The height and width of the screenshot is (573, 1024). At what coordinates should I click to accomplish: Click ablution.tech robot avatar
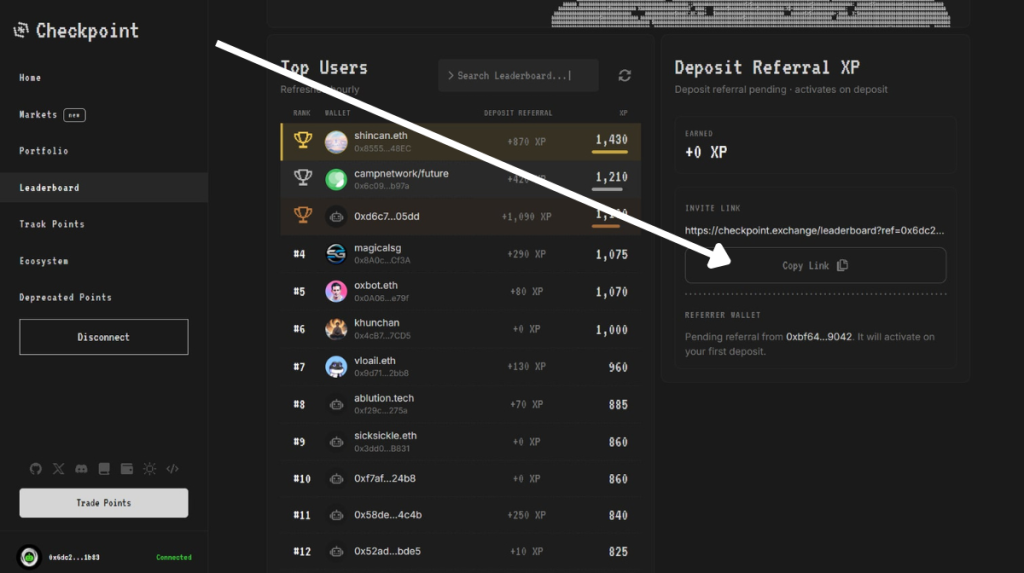pyautogui.click(x=336, y=404)
